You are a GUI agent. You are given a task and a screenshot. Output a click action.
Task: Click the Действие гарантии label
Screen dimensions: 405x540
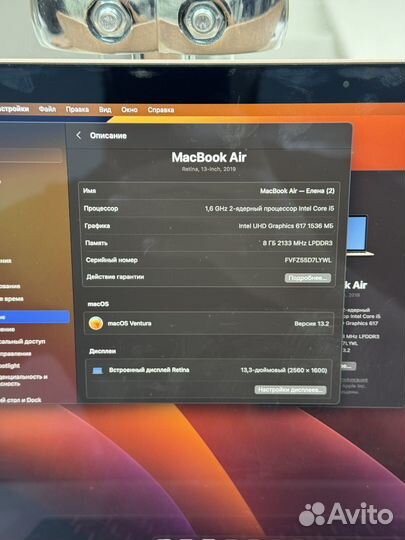[x=115, y=277]
